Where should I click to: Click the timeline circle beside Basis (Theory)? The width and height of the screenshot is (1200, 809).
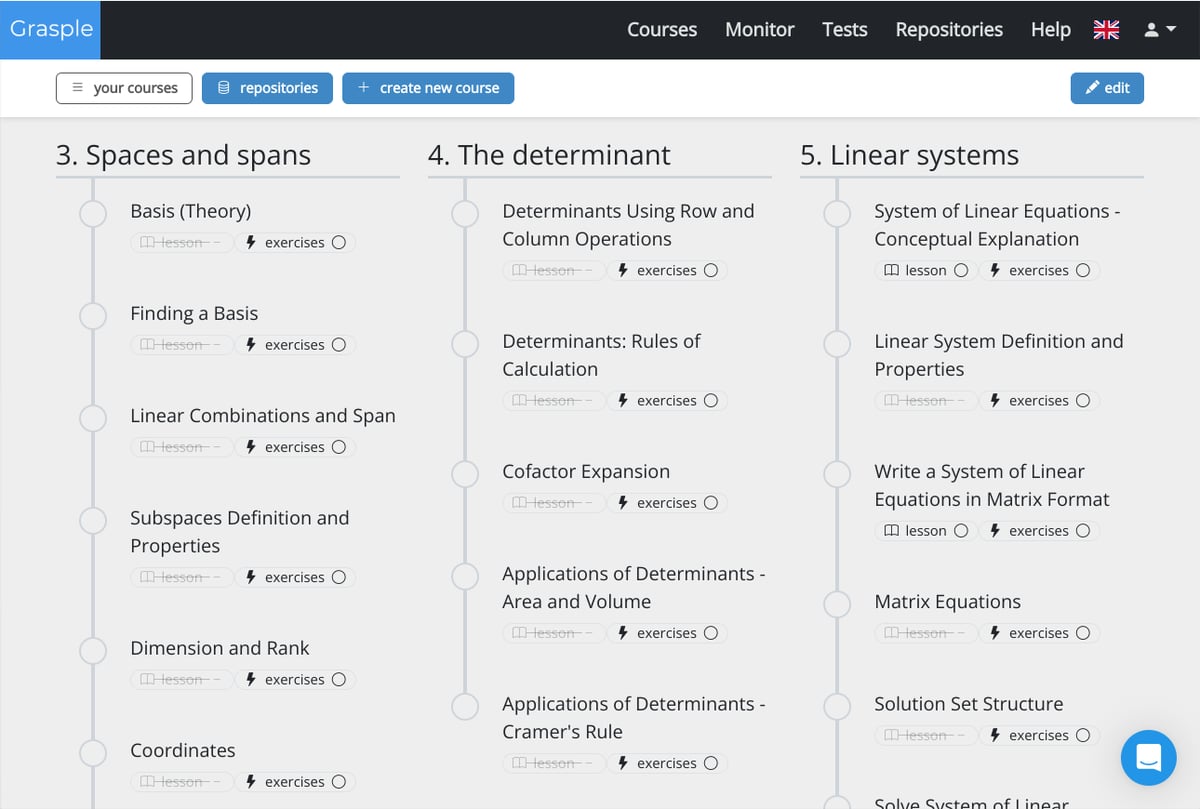[x=93, y=213]
